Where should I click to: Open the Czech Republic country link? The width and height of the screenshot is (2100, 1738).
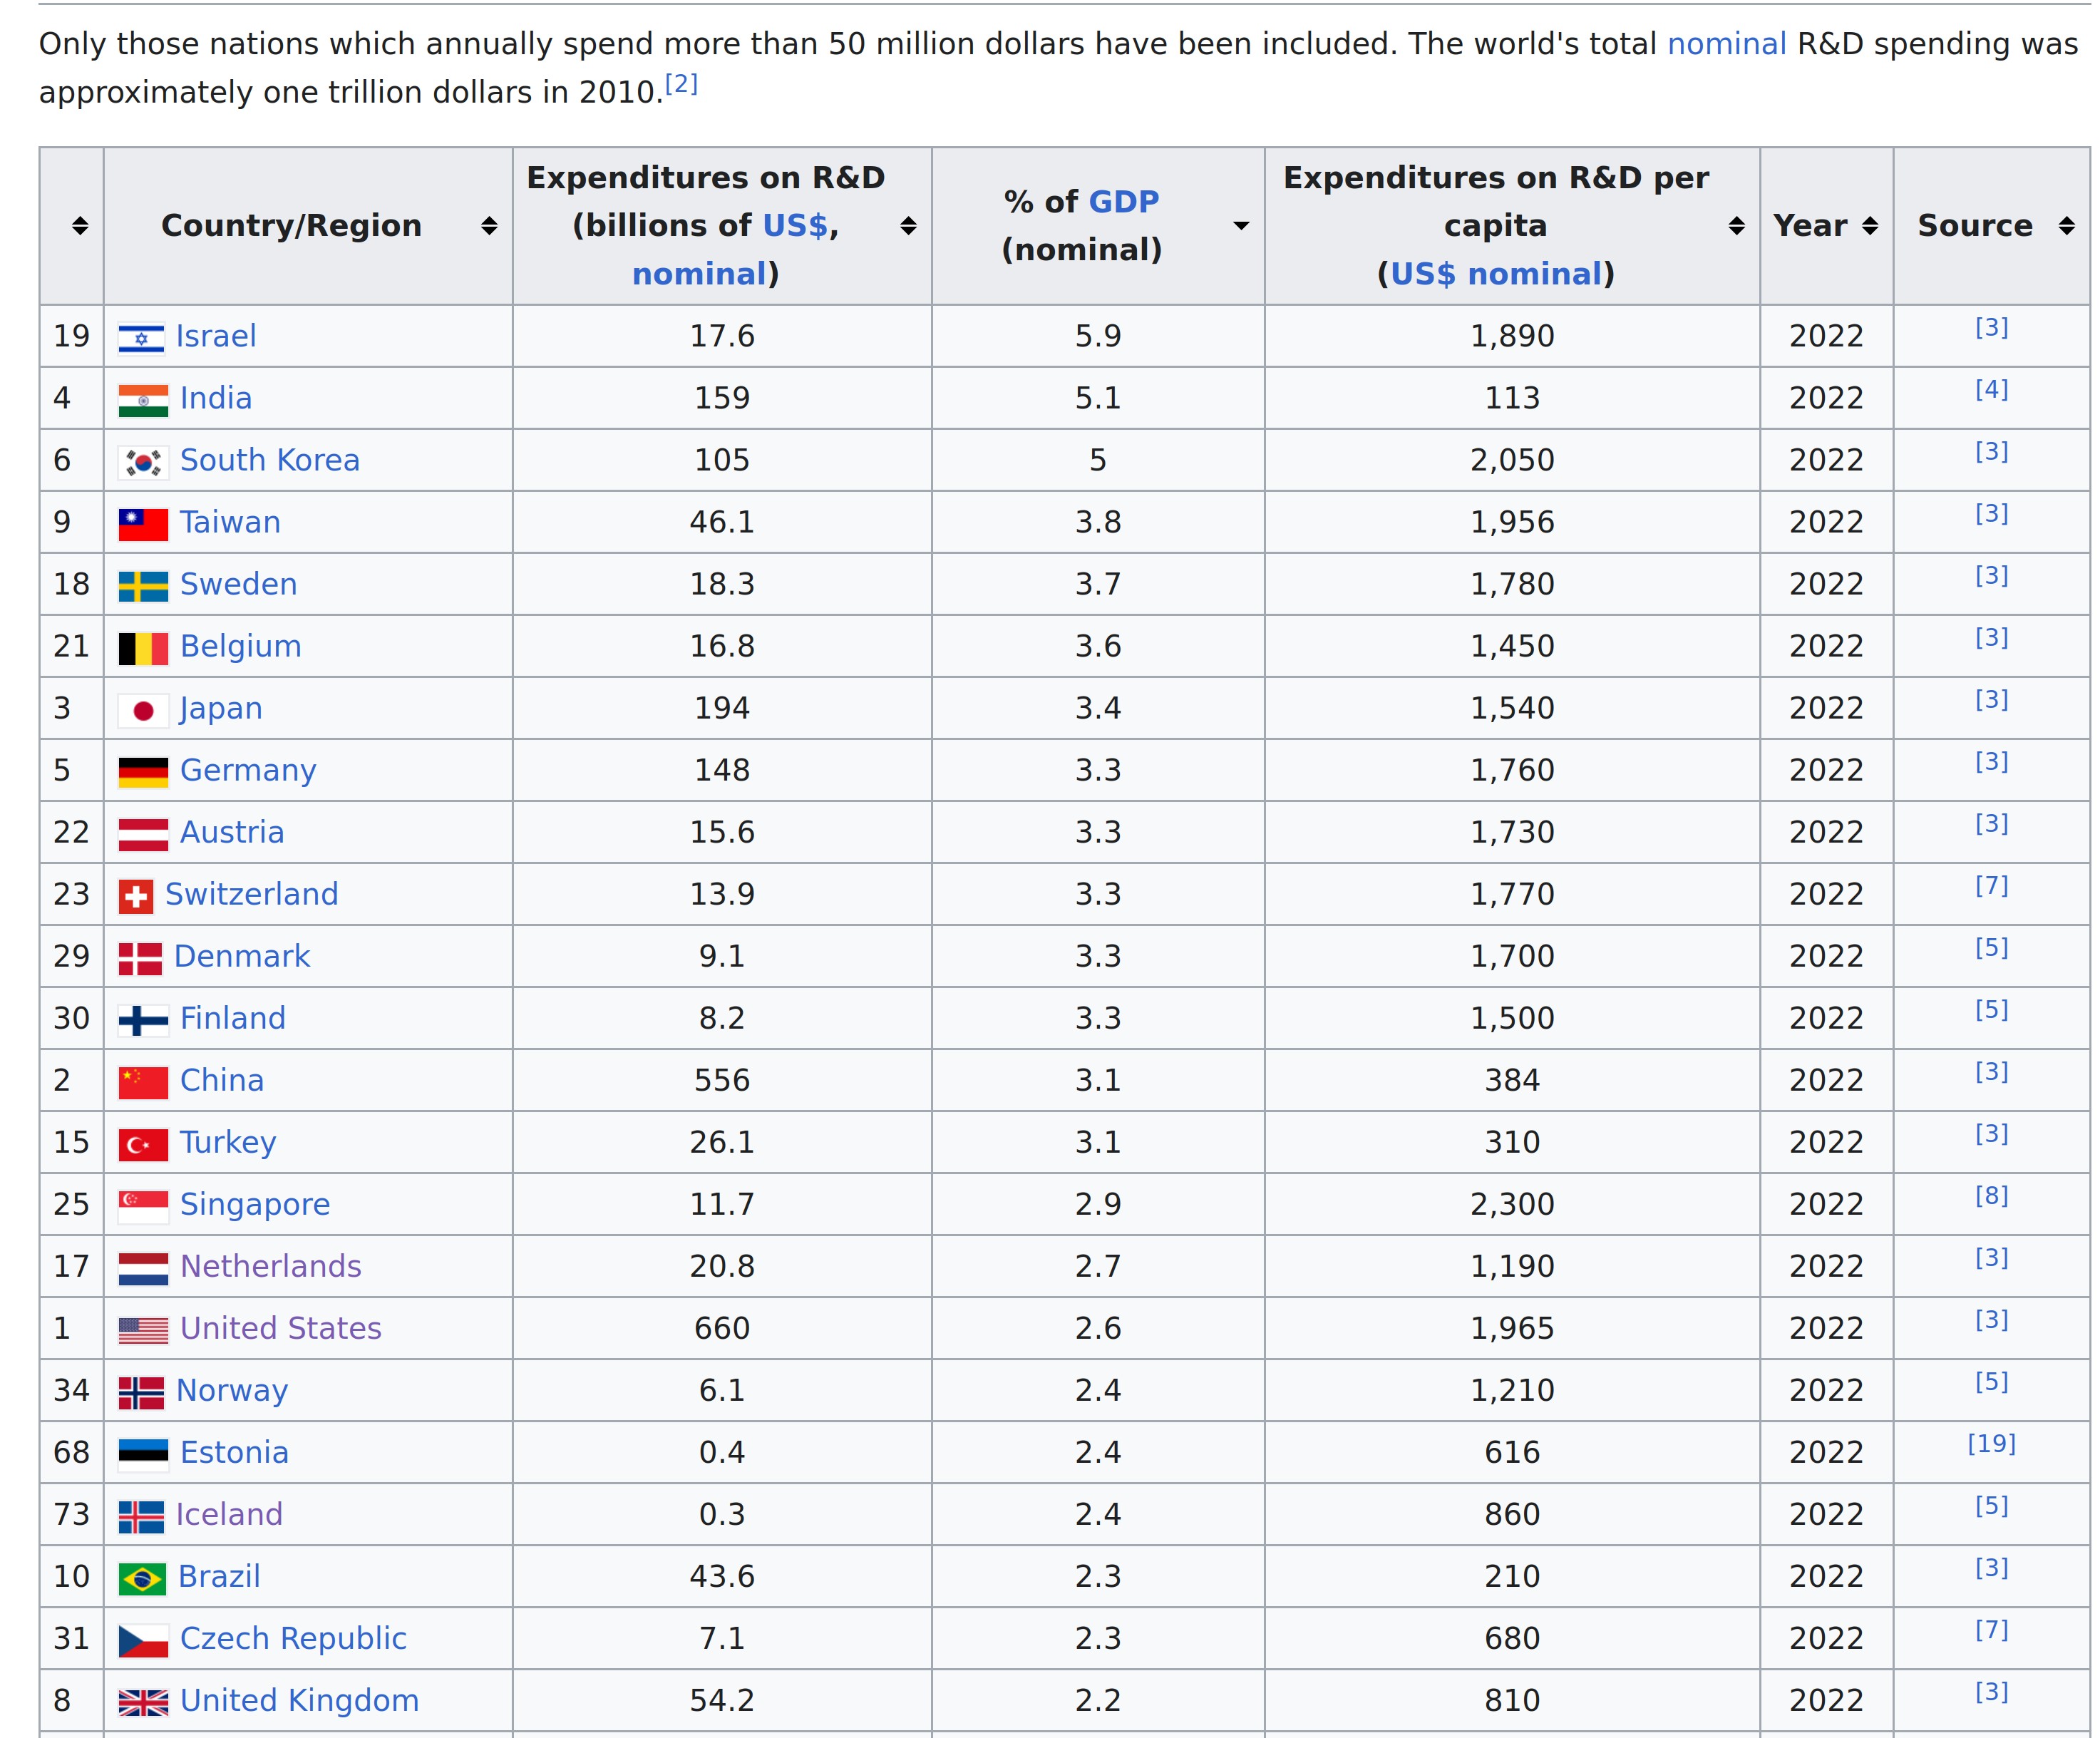tap(293, 1638)
